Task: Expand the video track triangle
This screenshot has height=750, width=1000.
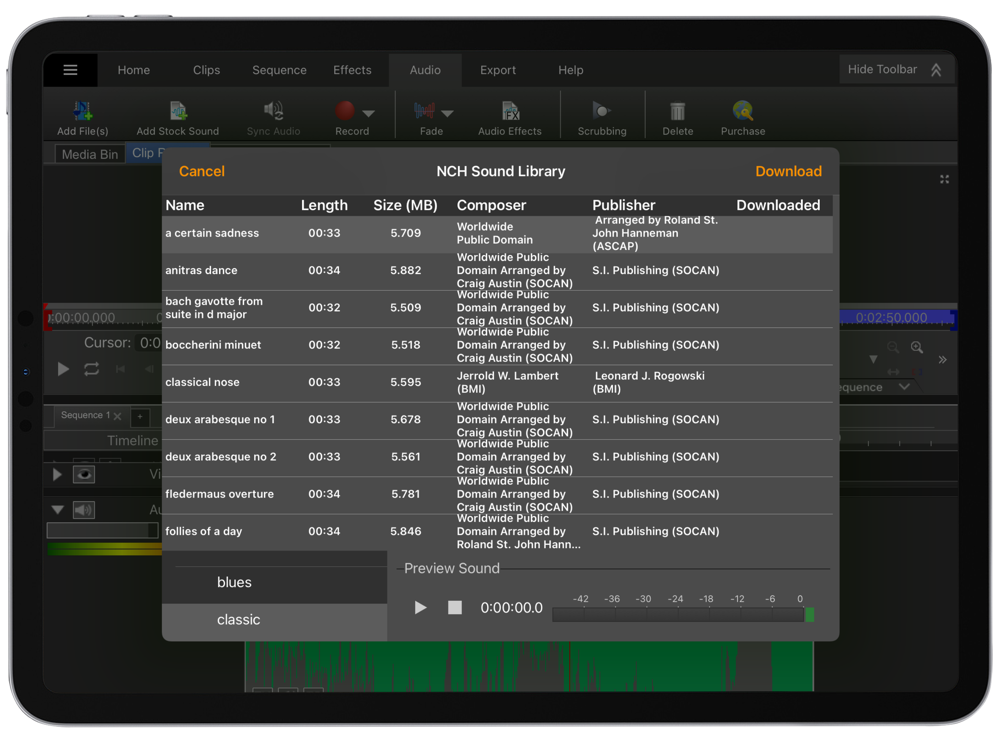Action: click(57, 474)
